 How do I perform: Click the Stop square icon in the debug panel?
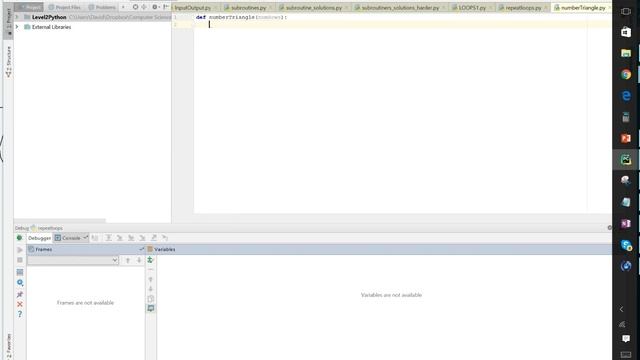pyautogui.click(x=20, y=260)
